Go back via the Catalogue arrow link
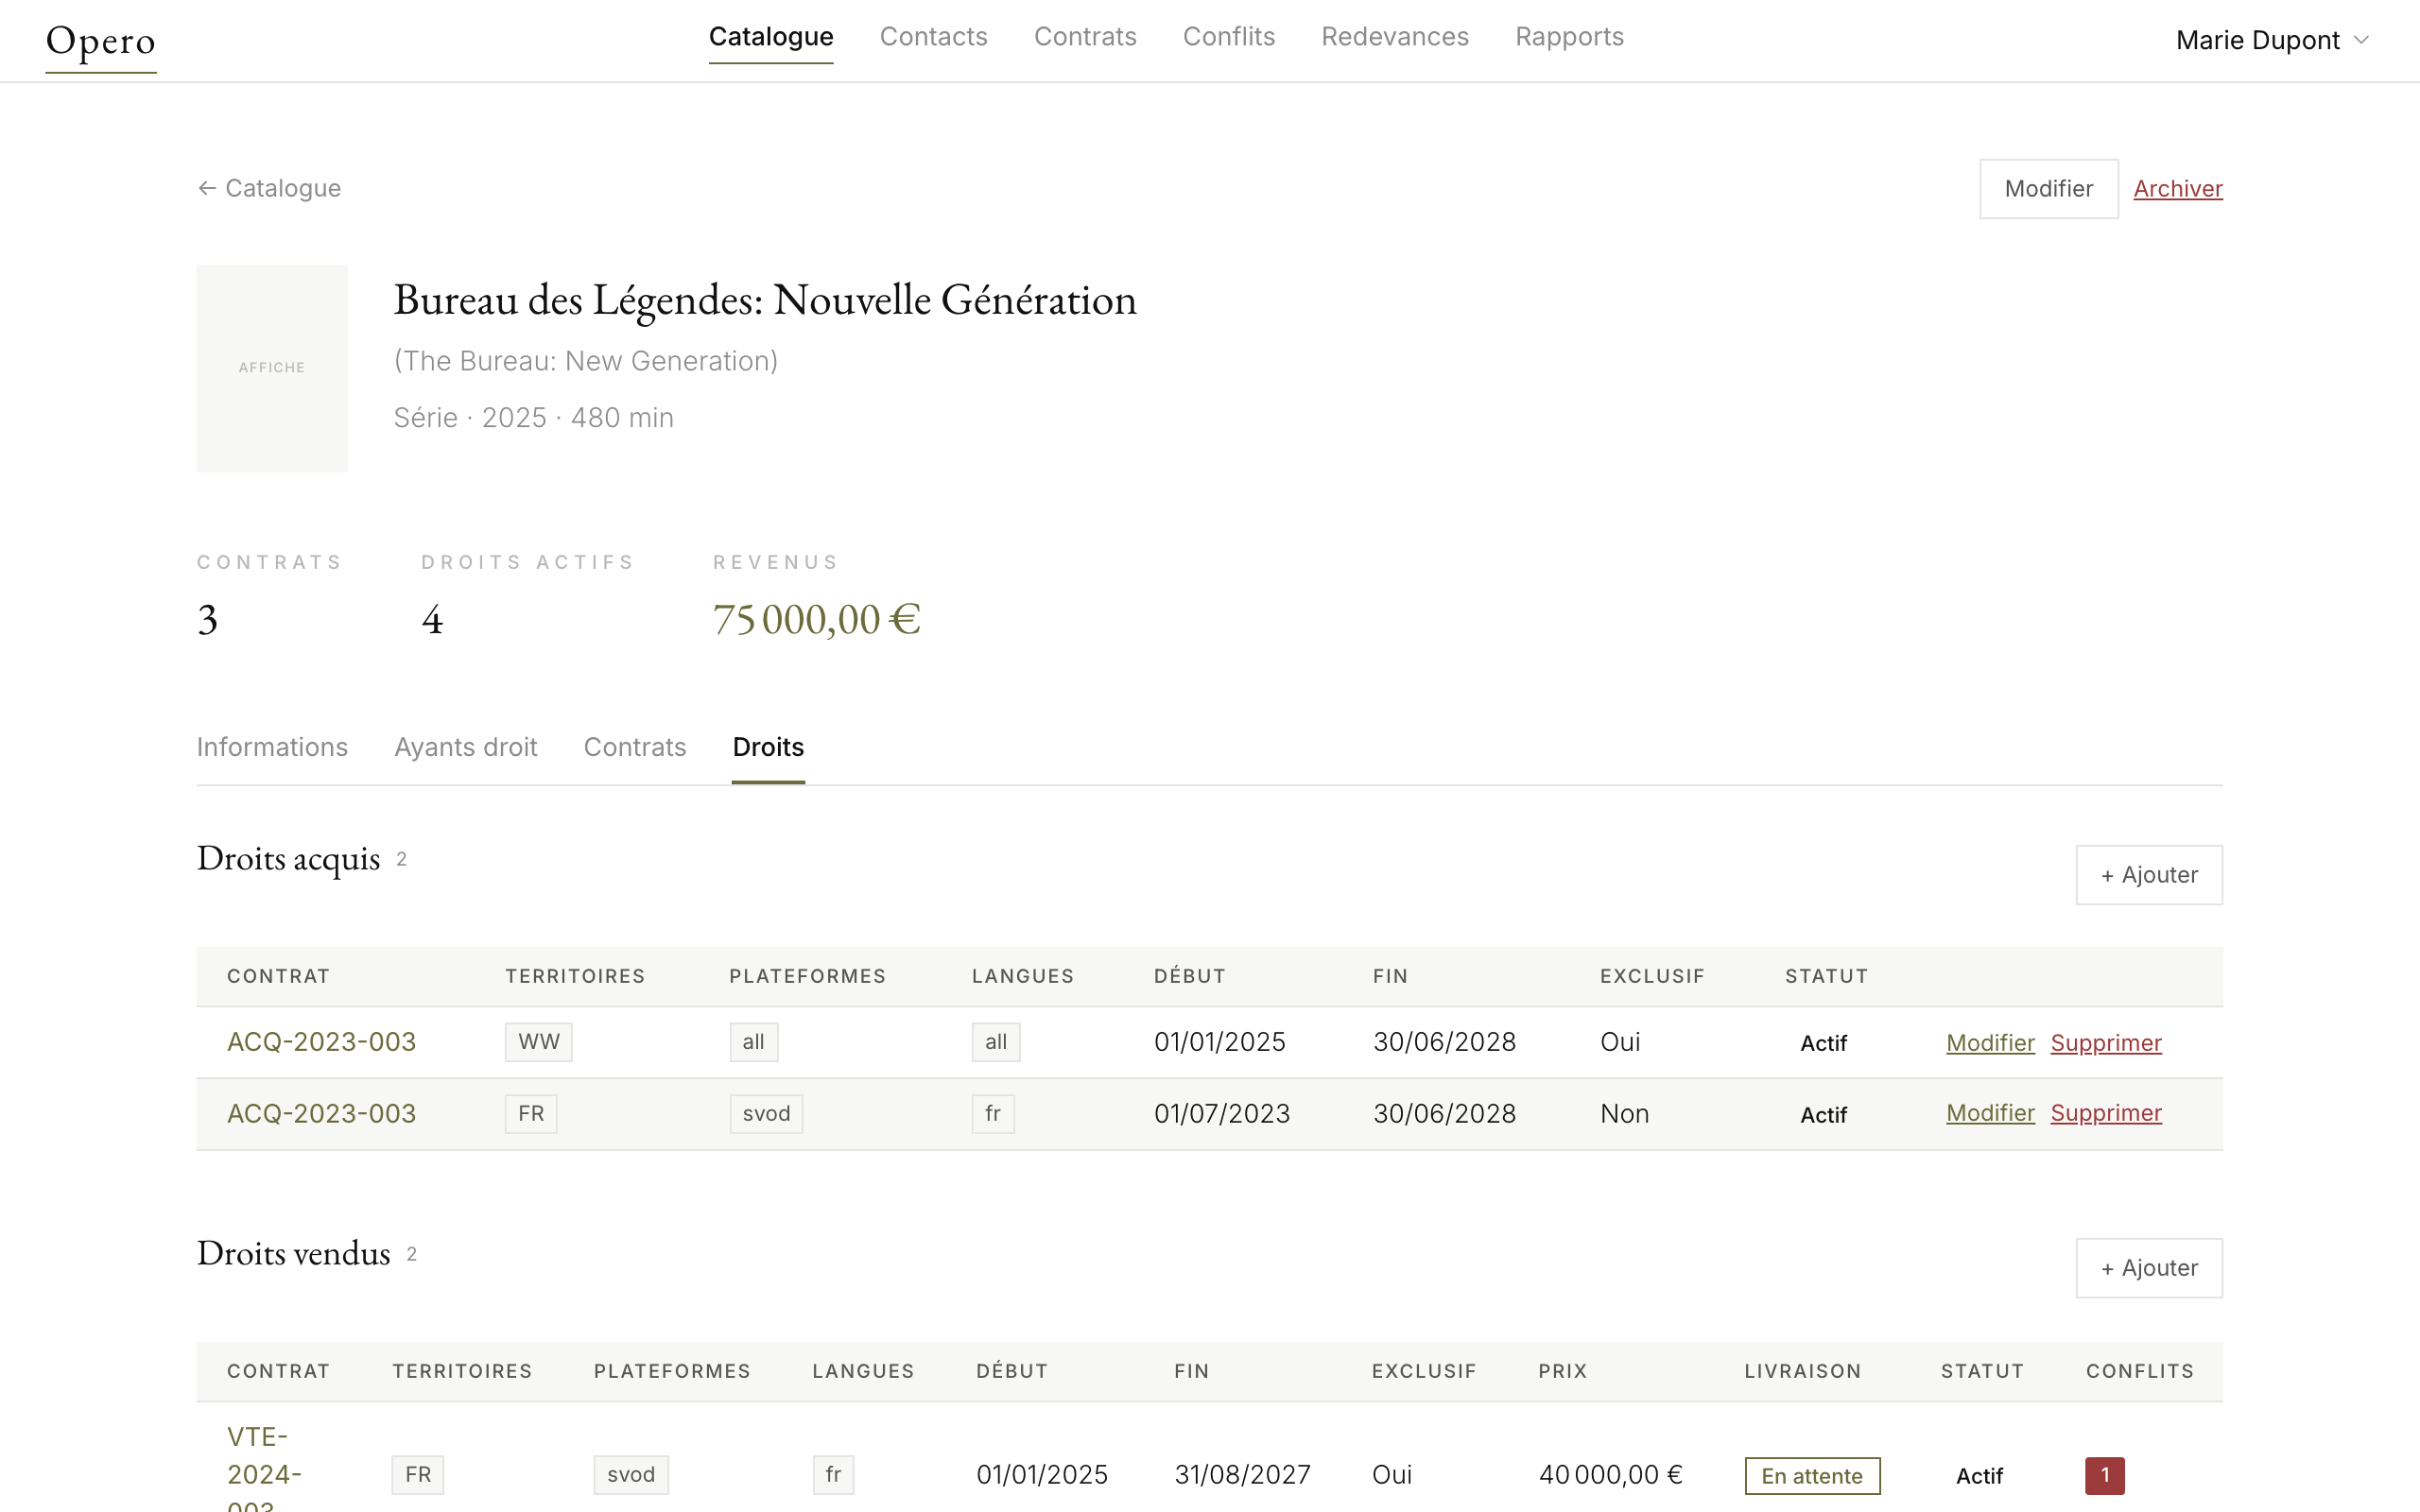 (x=269, y=188)
